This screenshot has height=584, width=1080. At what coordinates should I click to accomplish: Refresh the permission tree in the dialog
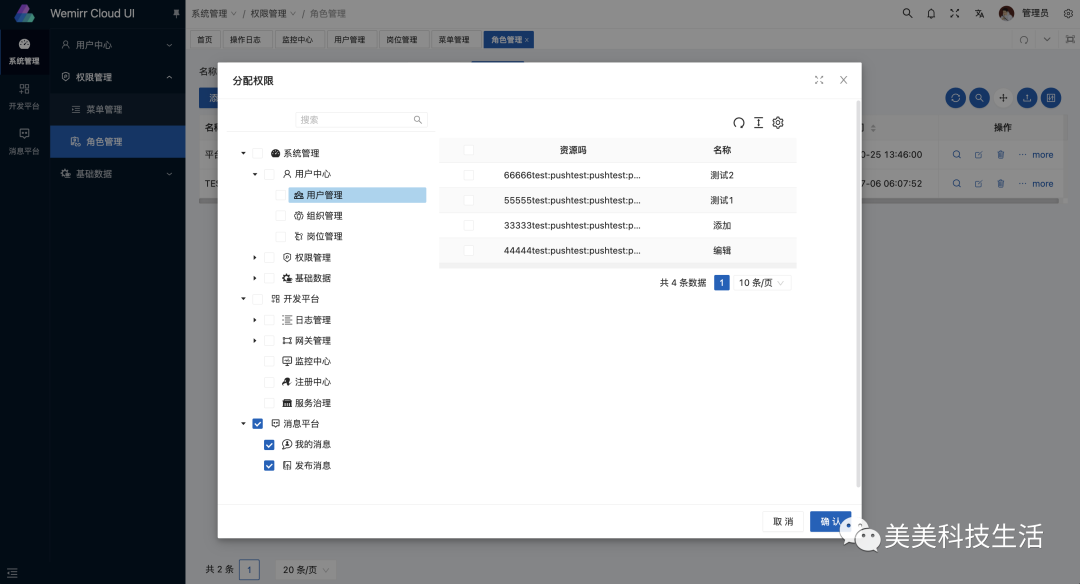[x=739, y=122]
